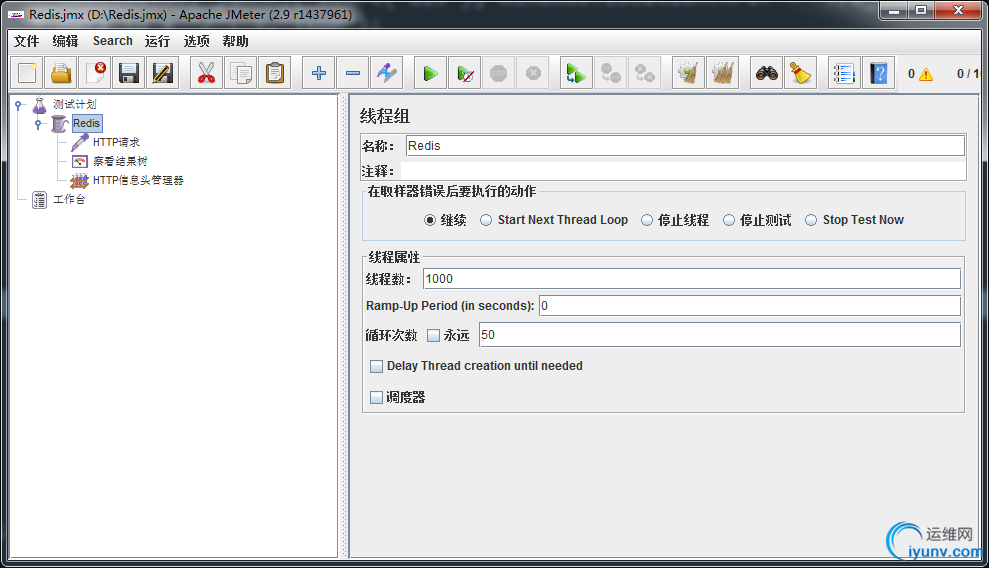The width and height of the screenshot is (989, 568).
Task: Reset search with the yellow brush icon
Action: coord(801,73)
